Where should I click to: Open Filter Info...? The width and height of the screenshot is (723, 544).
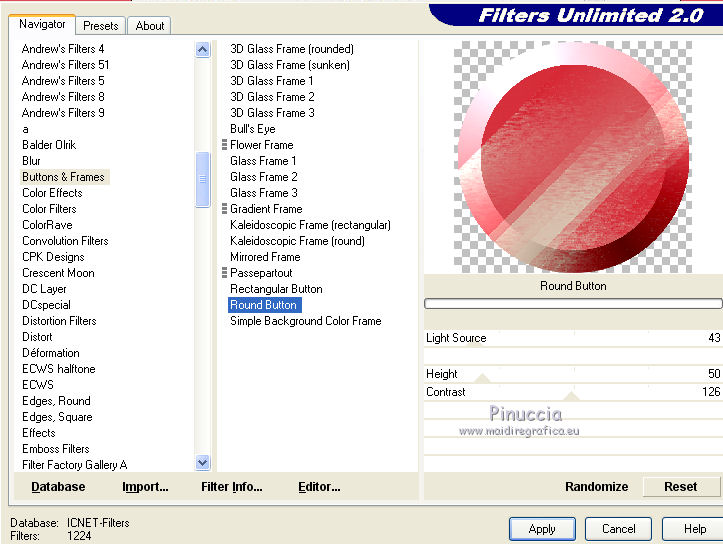tap(231, 487)
